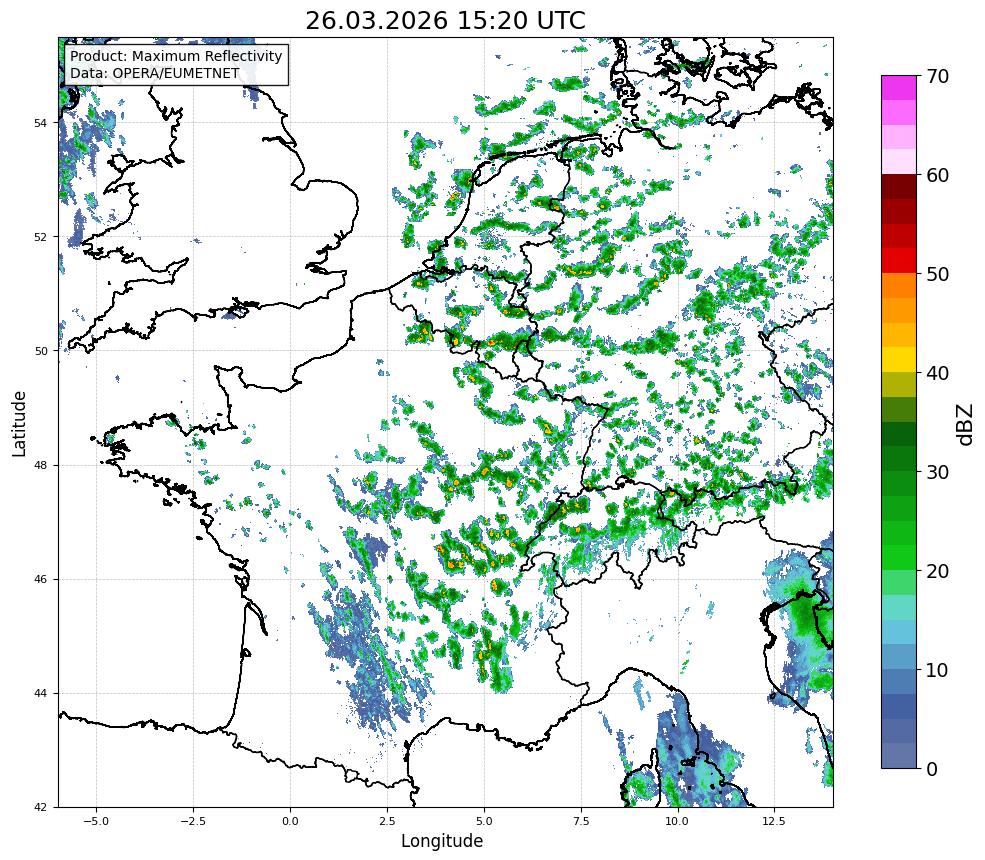This screenshot has height=860, width=985.
Task: Click the longitude tick label 2.5
Action: pyautogui.click(x=387, y=821)
